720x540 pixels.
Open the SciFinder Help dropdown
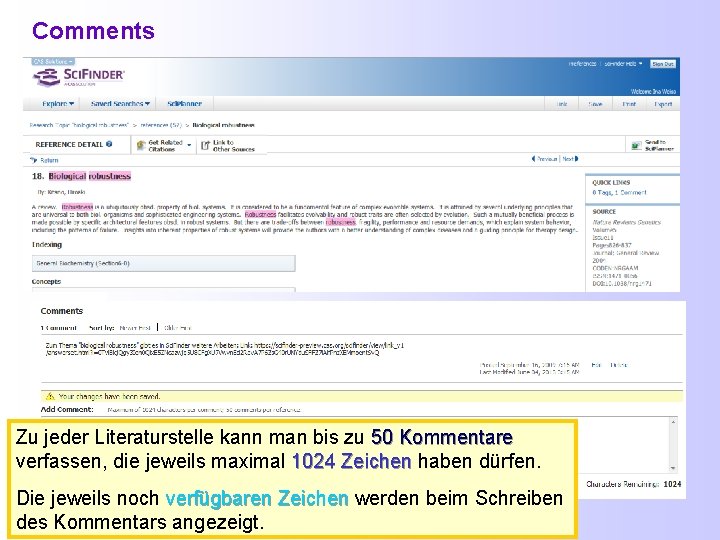623,64
